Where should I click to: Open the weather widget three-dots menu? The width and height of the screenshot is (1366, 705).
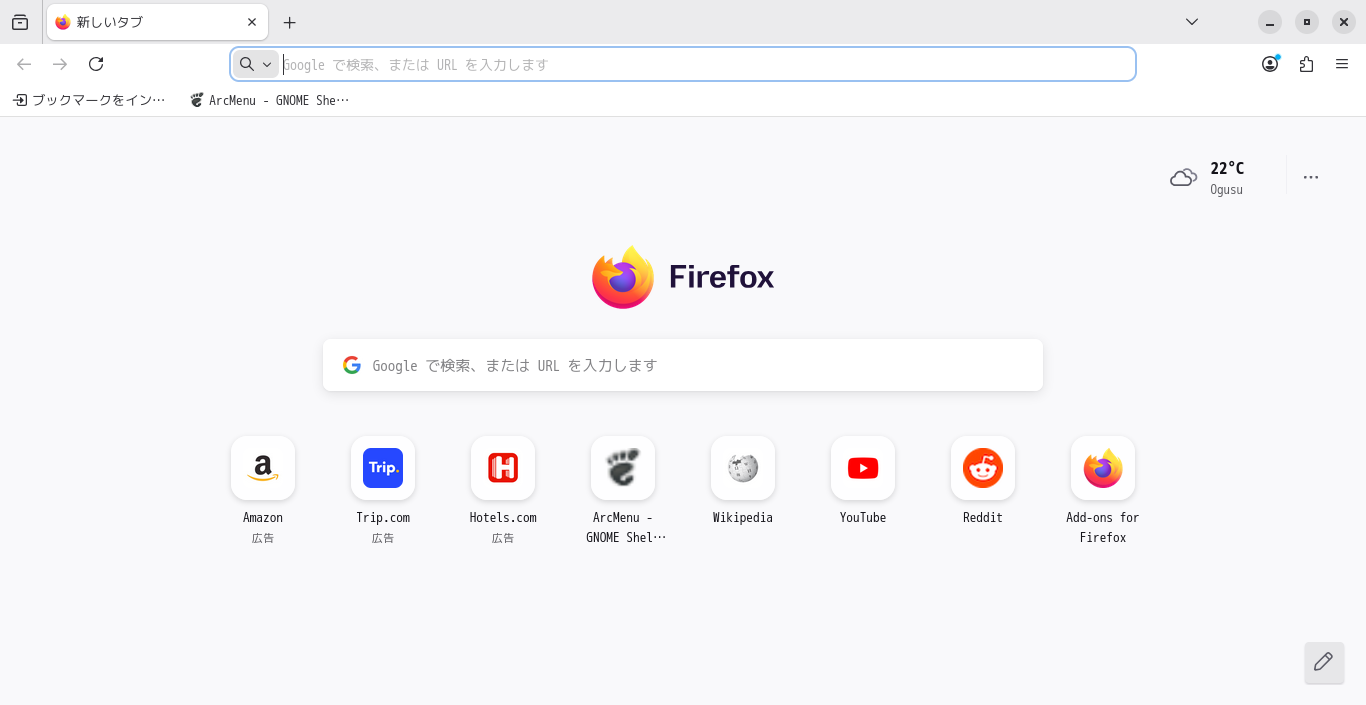click(x=1311, y=177)
